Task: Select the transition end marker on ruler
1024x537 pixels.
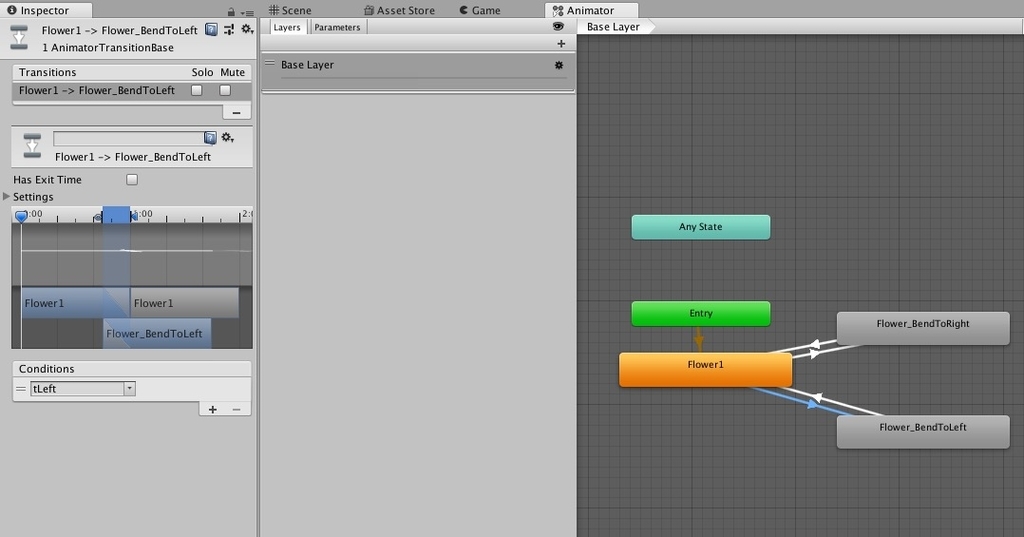Action: click(x=134, y=216)
